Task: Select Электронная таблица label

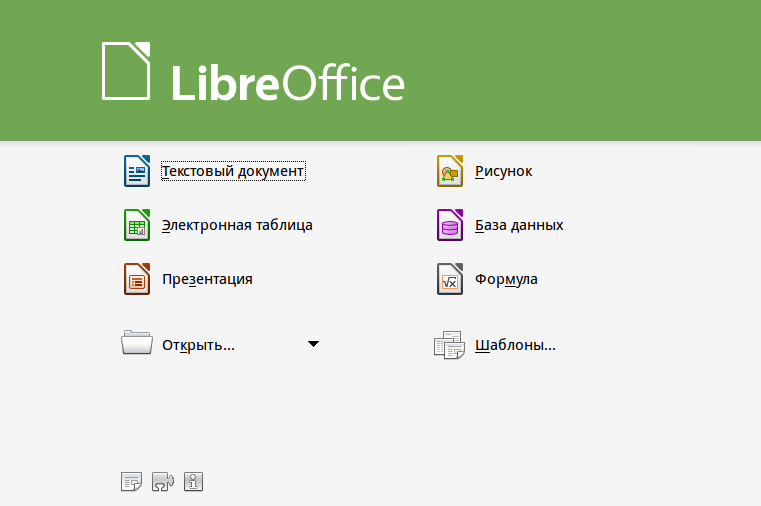Action: tap(237, 225)
